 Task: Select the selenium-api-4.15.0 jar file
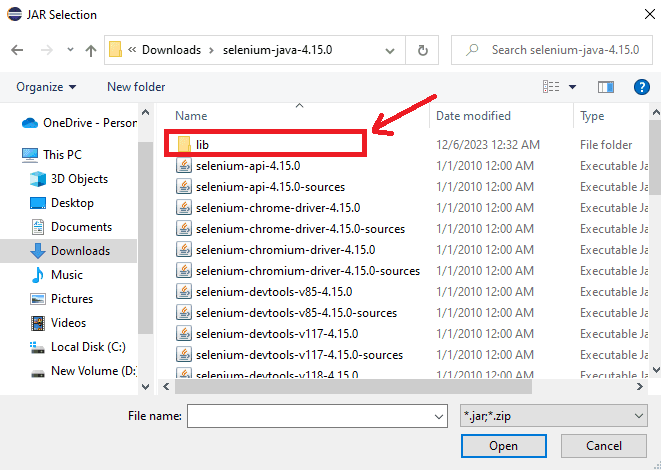point(248,166)
